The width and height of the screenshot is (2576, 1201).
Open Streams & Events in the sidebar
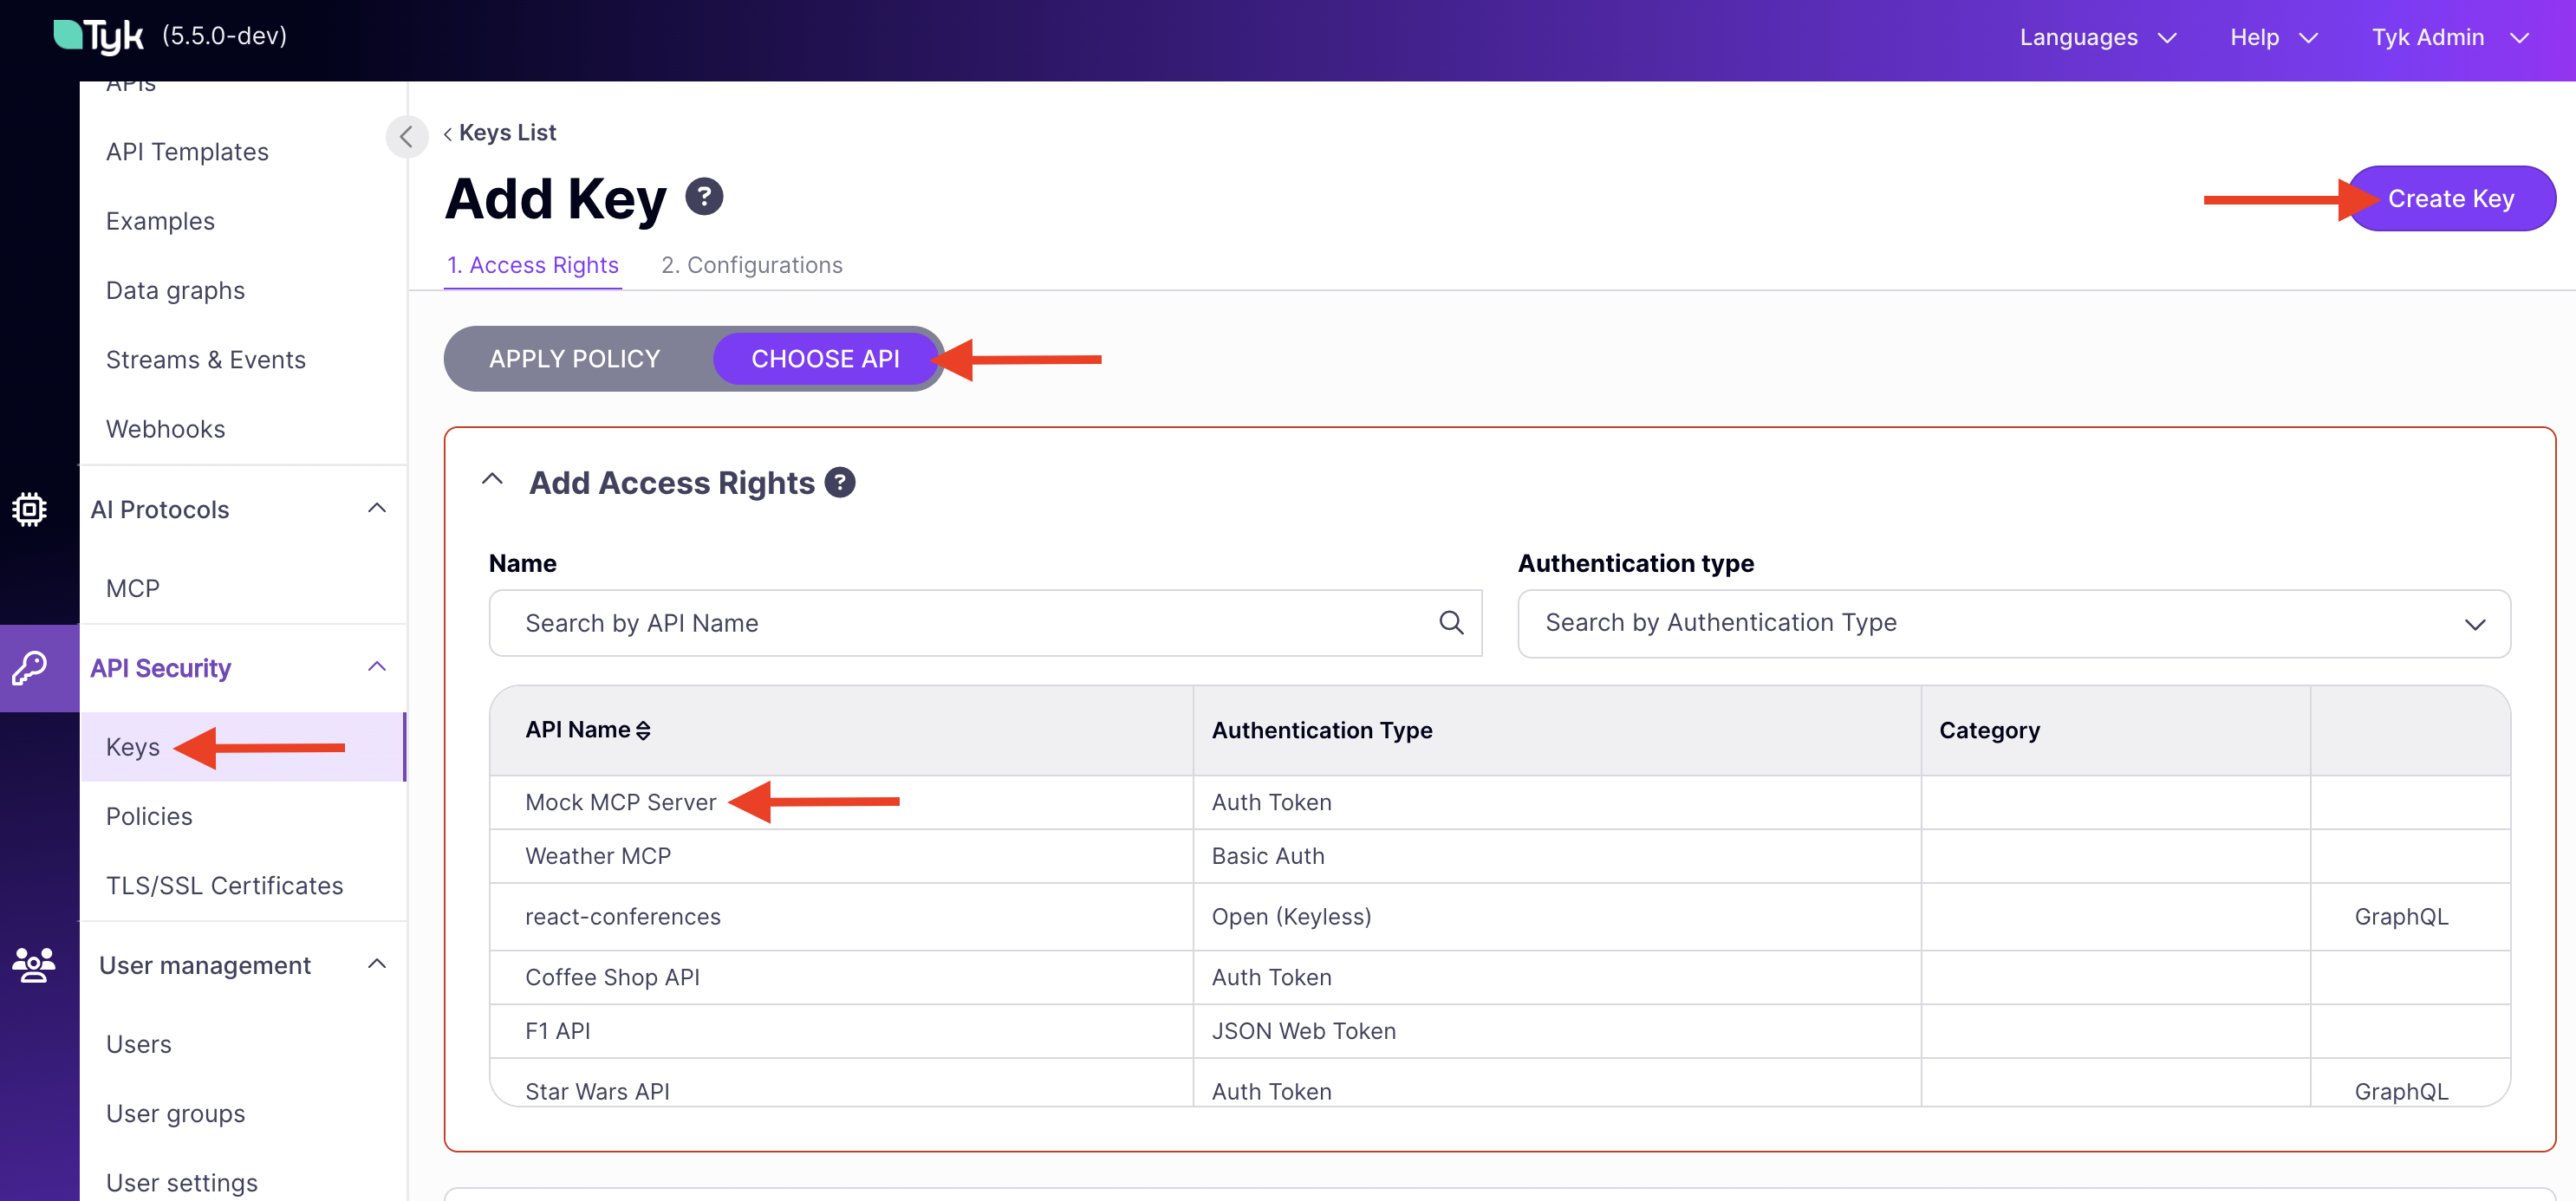pos(206,360)
